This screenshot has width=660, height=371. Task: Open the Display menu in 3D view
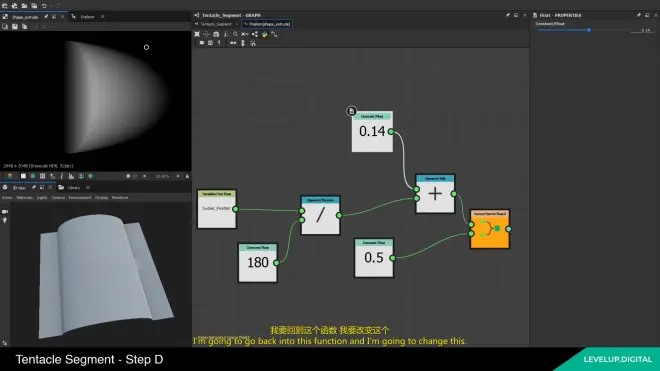[101, 198]
